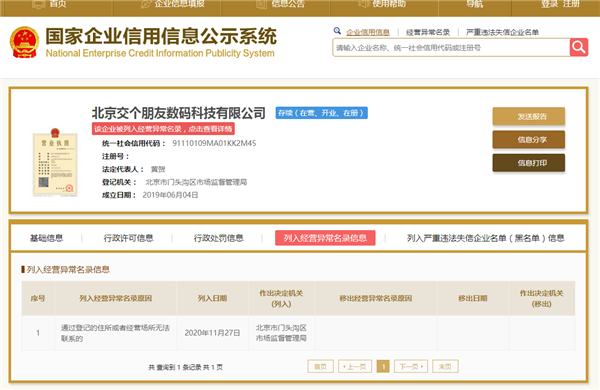Click the record count text 共查询到1条记录
The width and height of the screenshot is (600, 390).
(175, 367)
